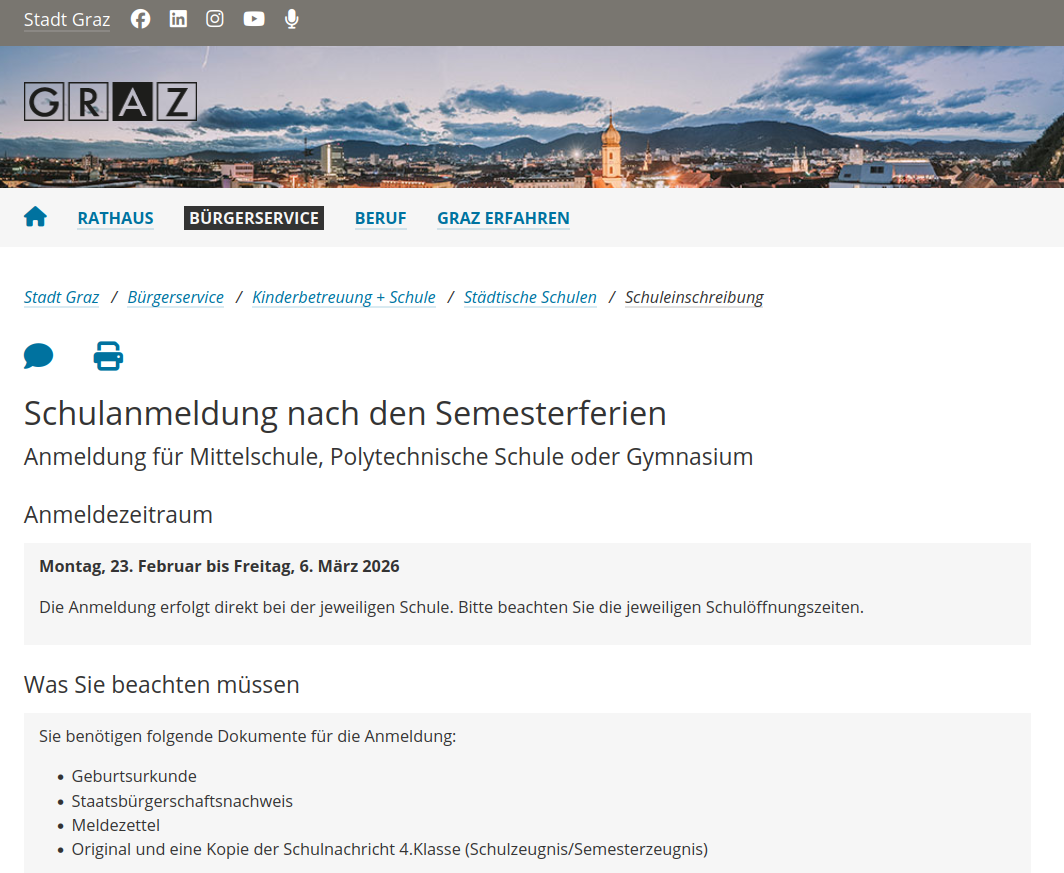Click the GRAZ logo on the banner
1064x873 pixels.
[110, 100]
